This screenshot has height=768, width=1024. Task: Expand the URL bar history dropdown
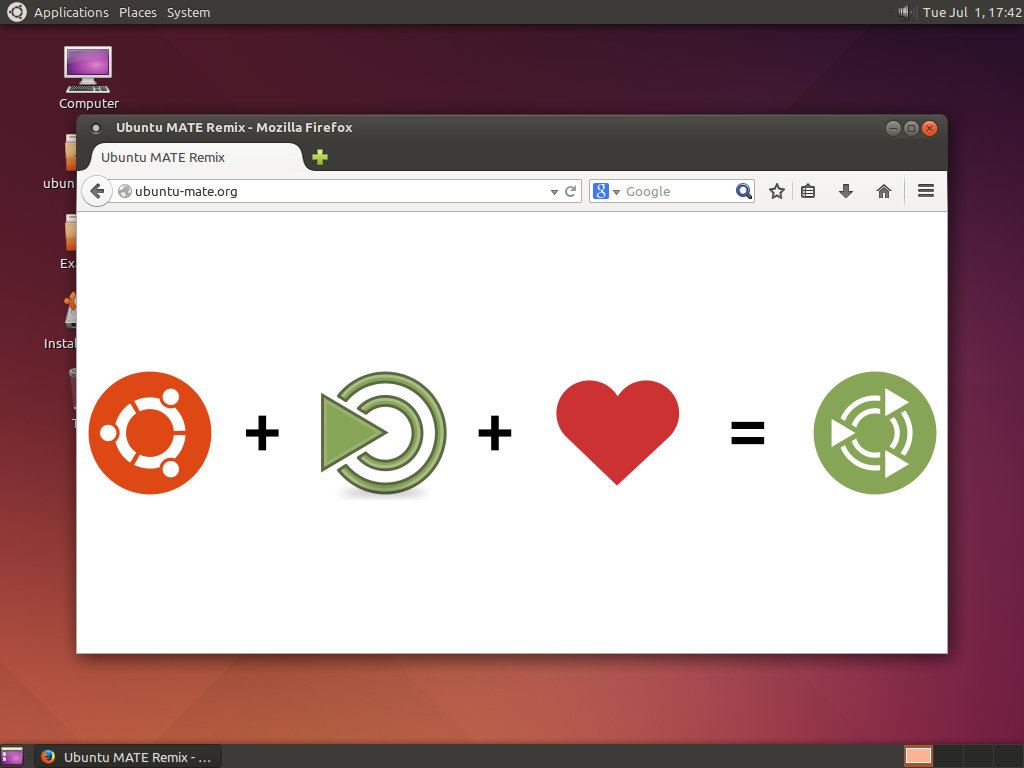pos(554,191)
